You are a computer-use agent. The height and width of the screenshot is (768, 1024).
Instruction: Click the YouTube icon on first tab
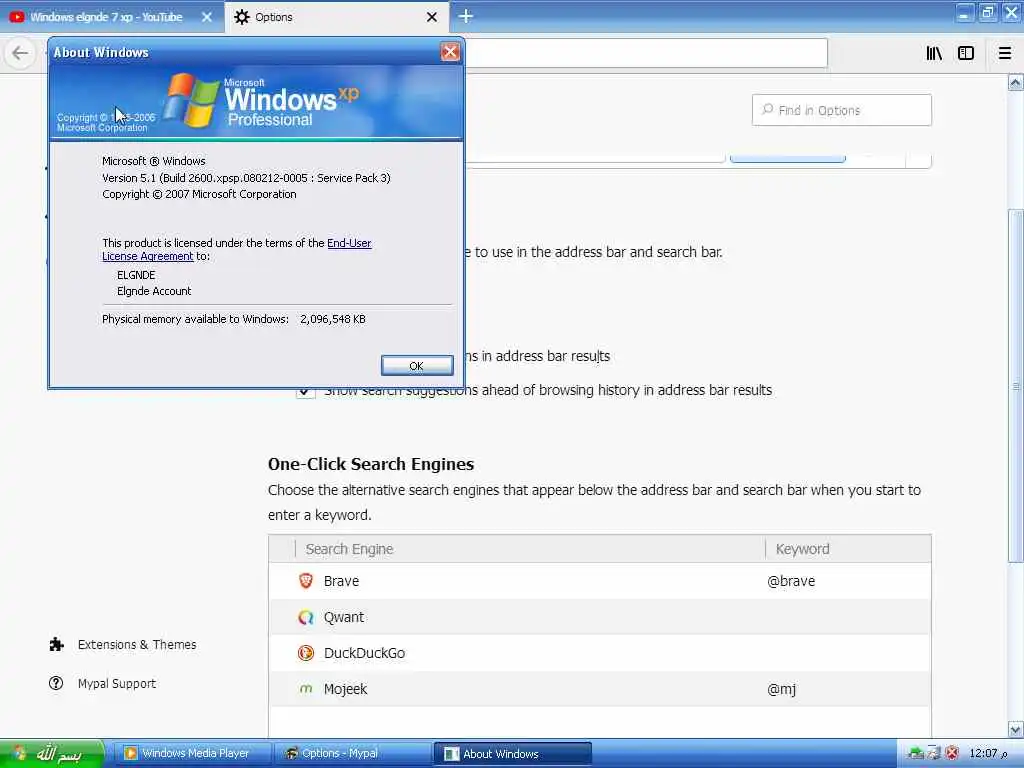point(17,17)
